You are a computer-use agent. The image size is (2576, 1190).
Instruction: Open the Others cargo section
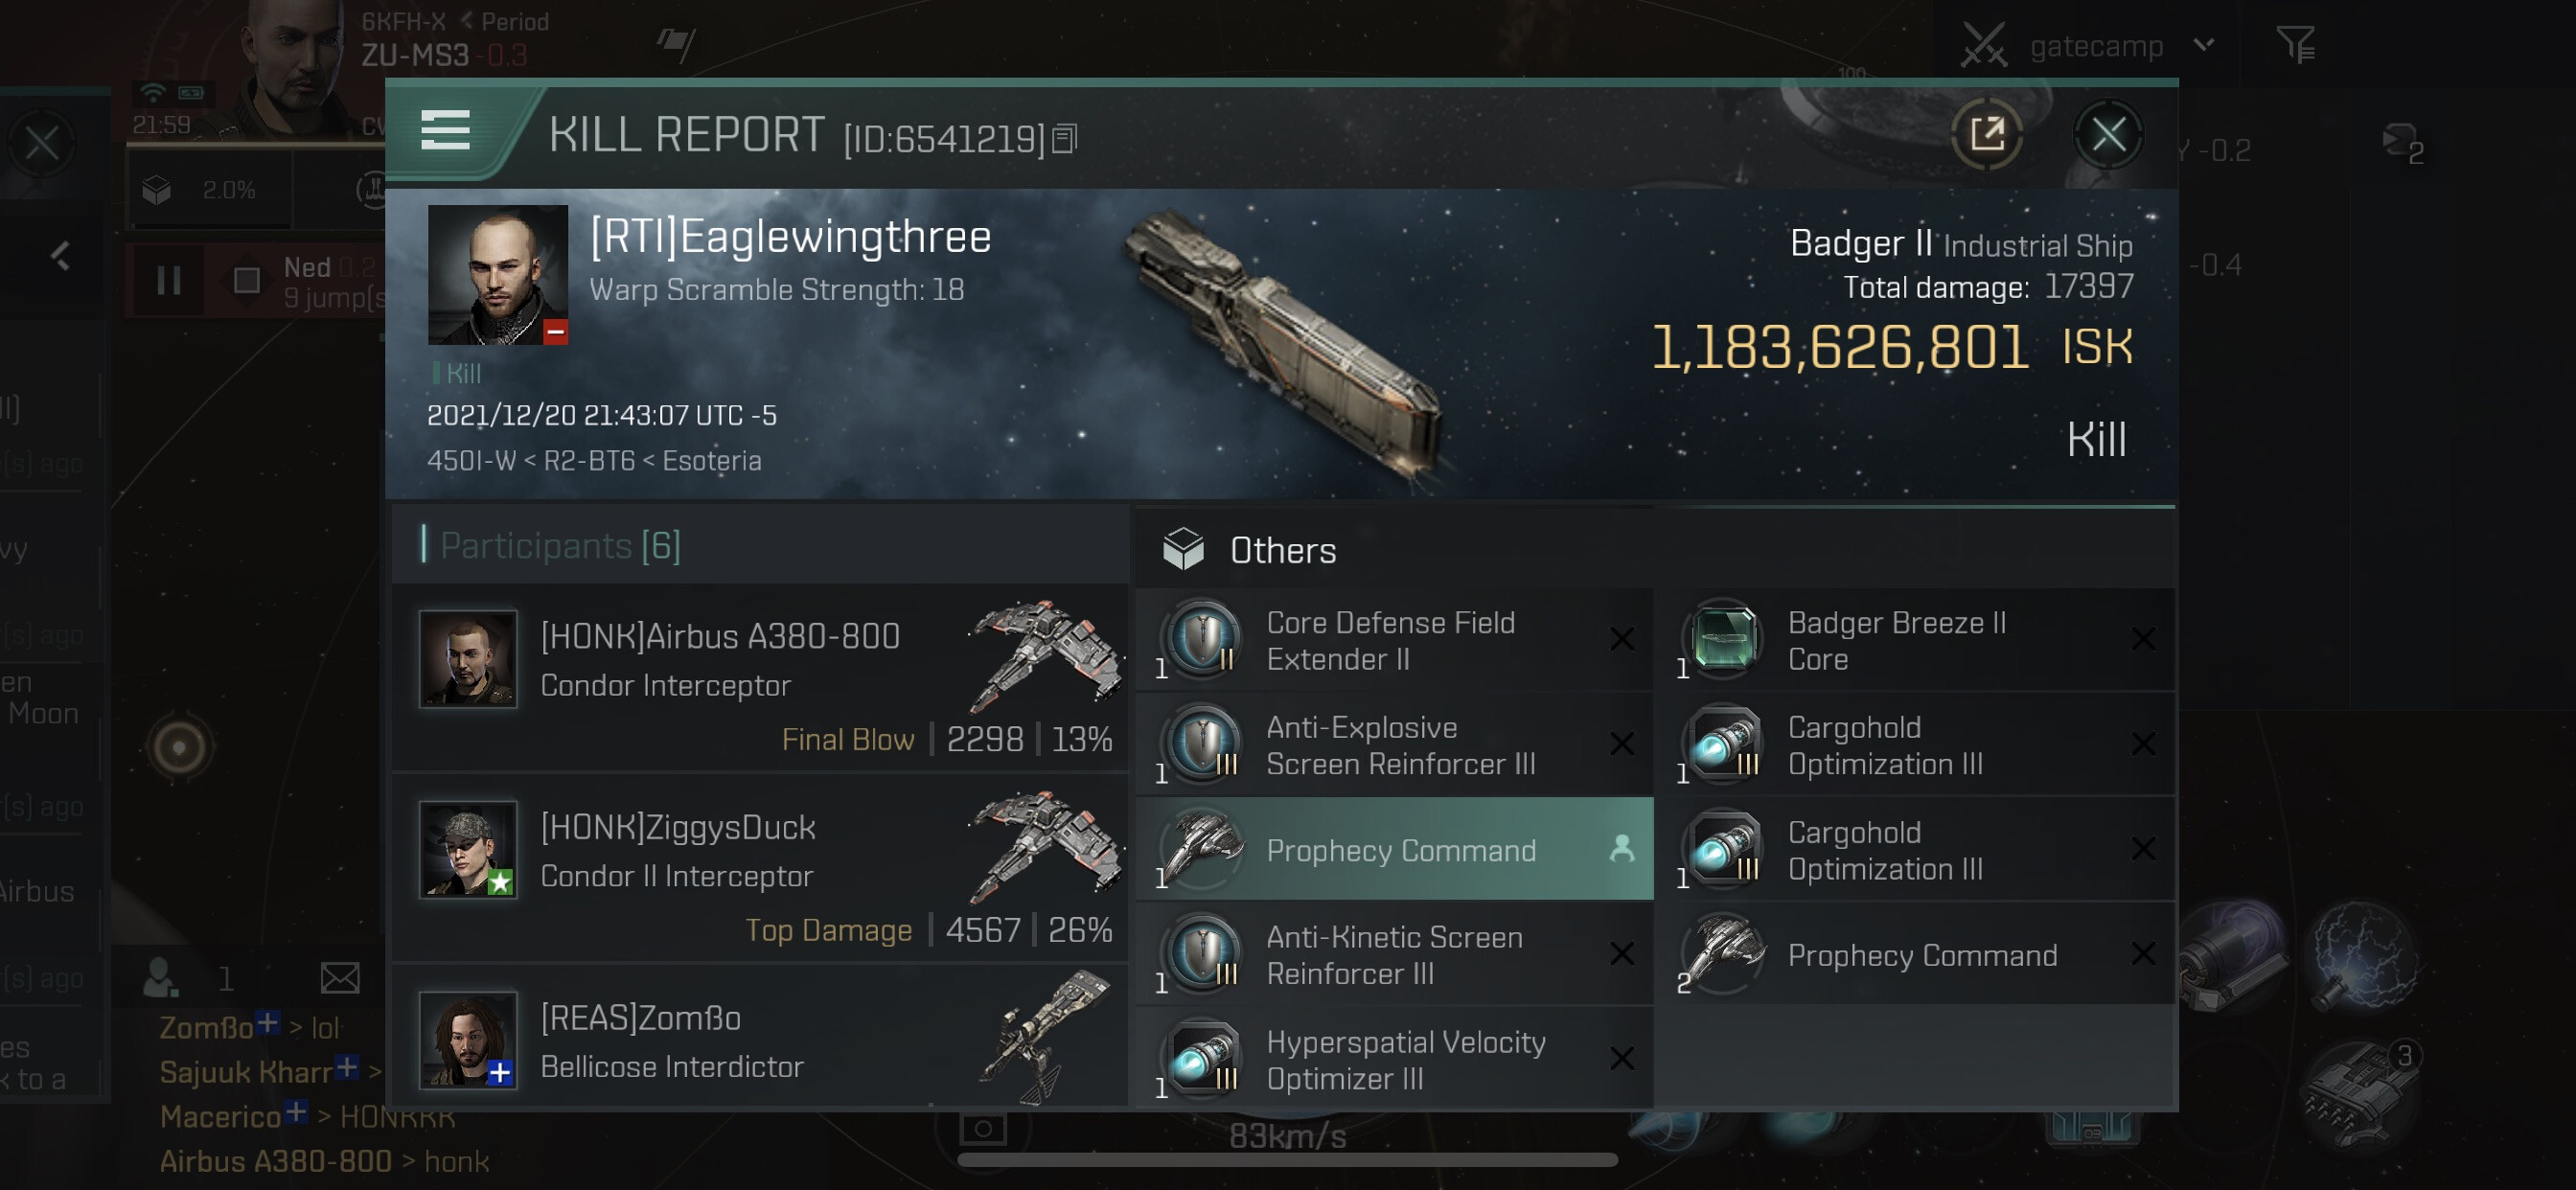(1282, 550)
